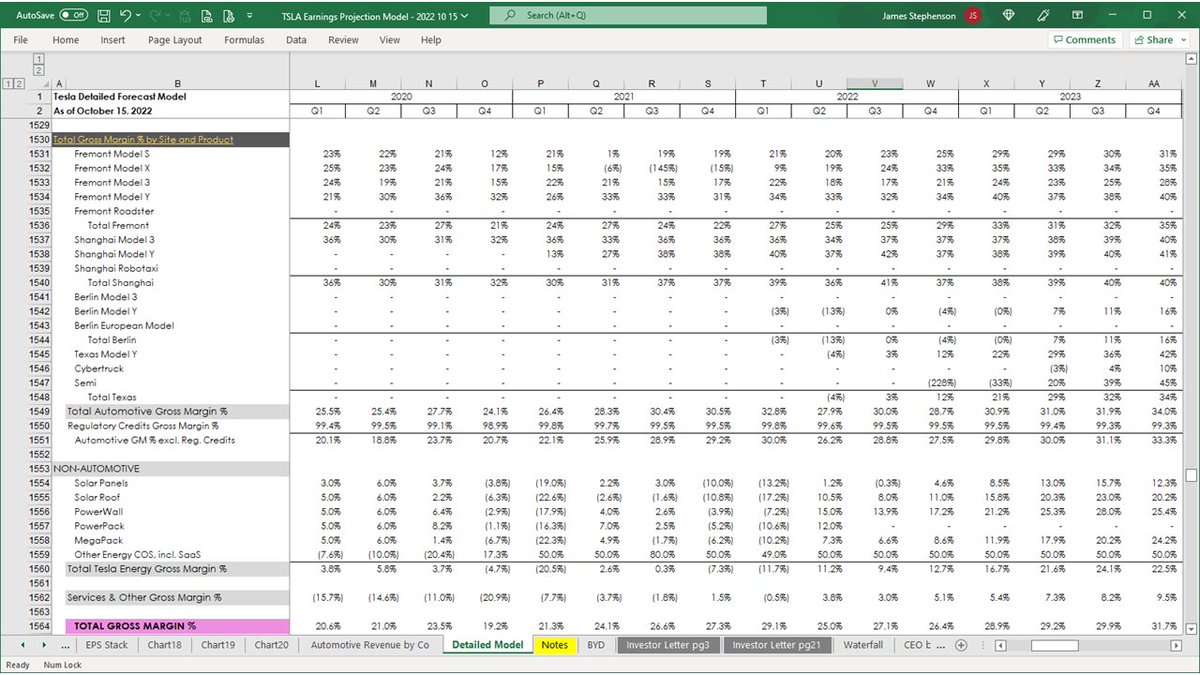The height and width of the screenshot is (675, 1200).
Task: Click the ellipsis for hidden sheet tabs
Action: click(x=67, y=645)
